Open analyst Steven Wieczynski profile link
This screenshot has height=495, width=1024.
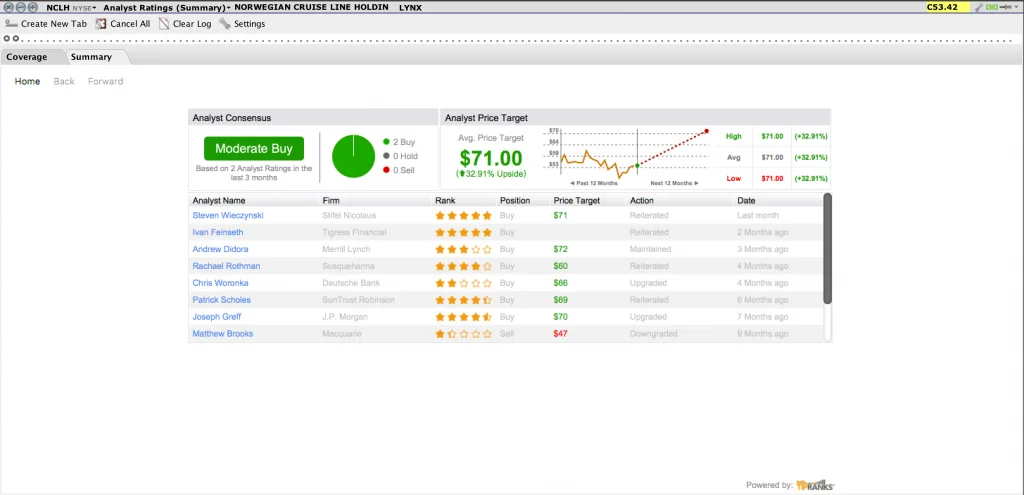point(228,216)
